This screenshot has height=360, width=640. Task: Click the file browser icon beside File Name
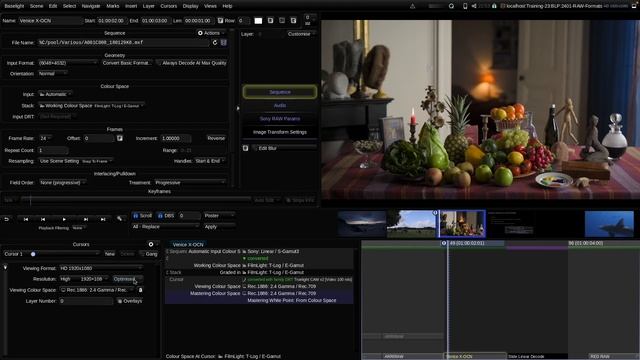click(224, 42)
